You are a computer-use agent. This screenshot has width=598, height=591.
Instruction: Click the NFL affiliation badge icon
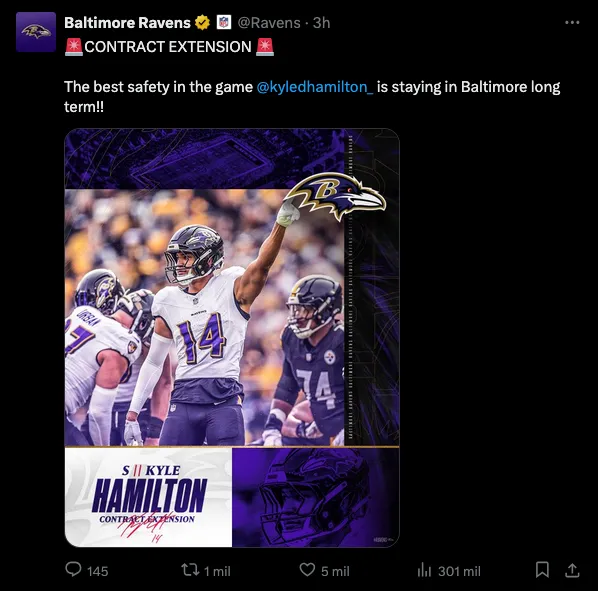[x=224, y=22]
